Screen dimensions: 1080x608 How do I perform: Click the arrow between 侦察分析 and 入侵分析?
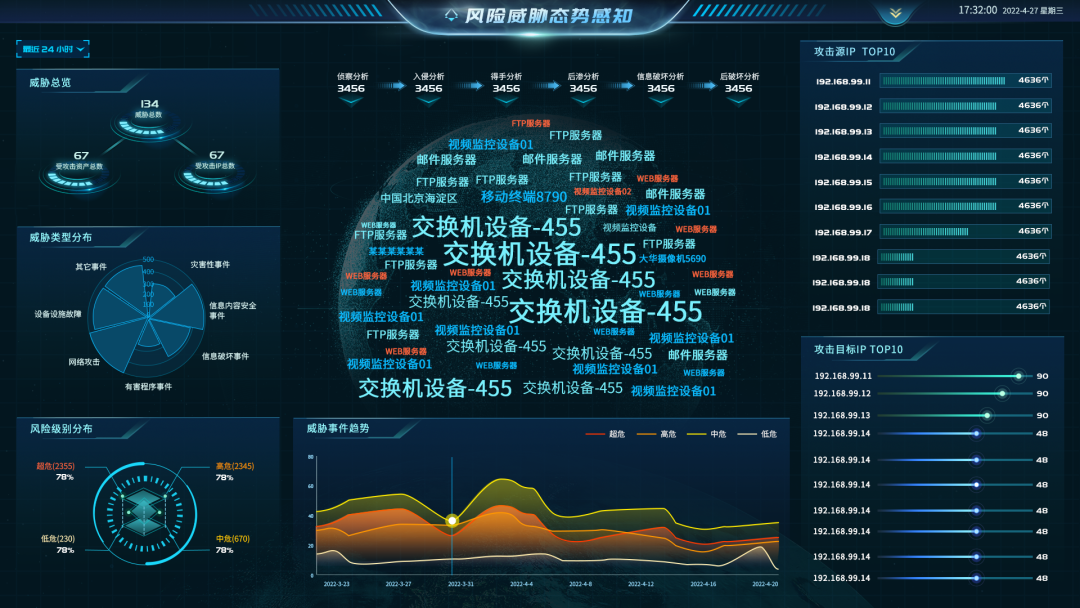point(390,87)
